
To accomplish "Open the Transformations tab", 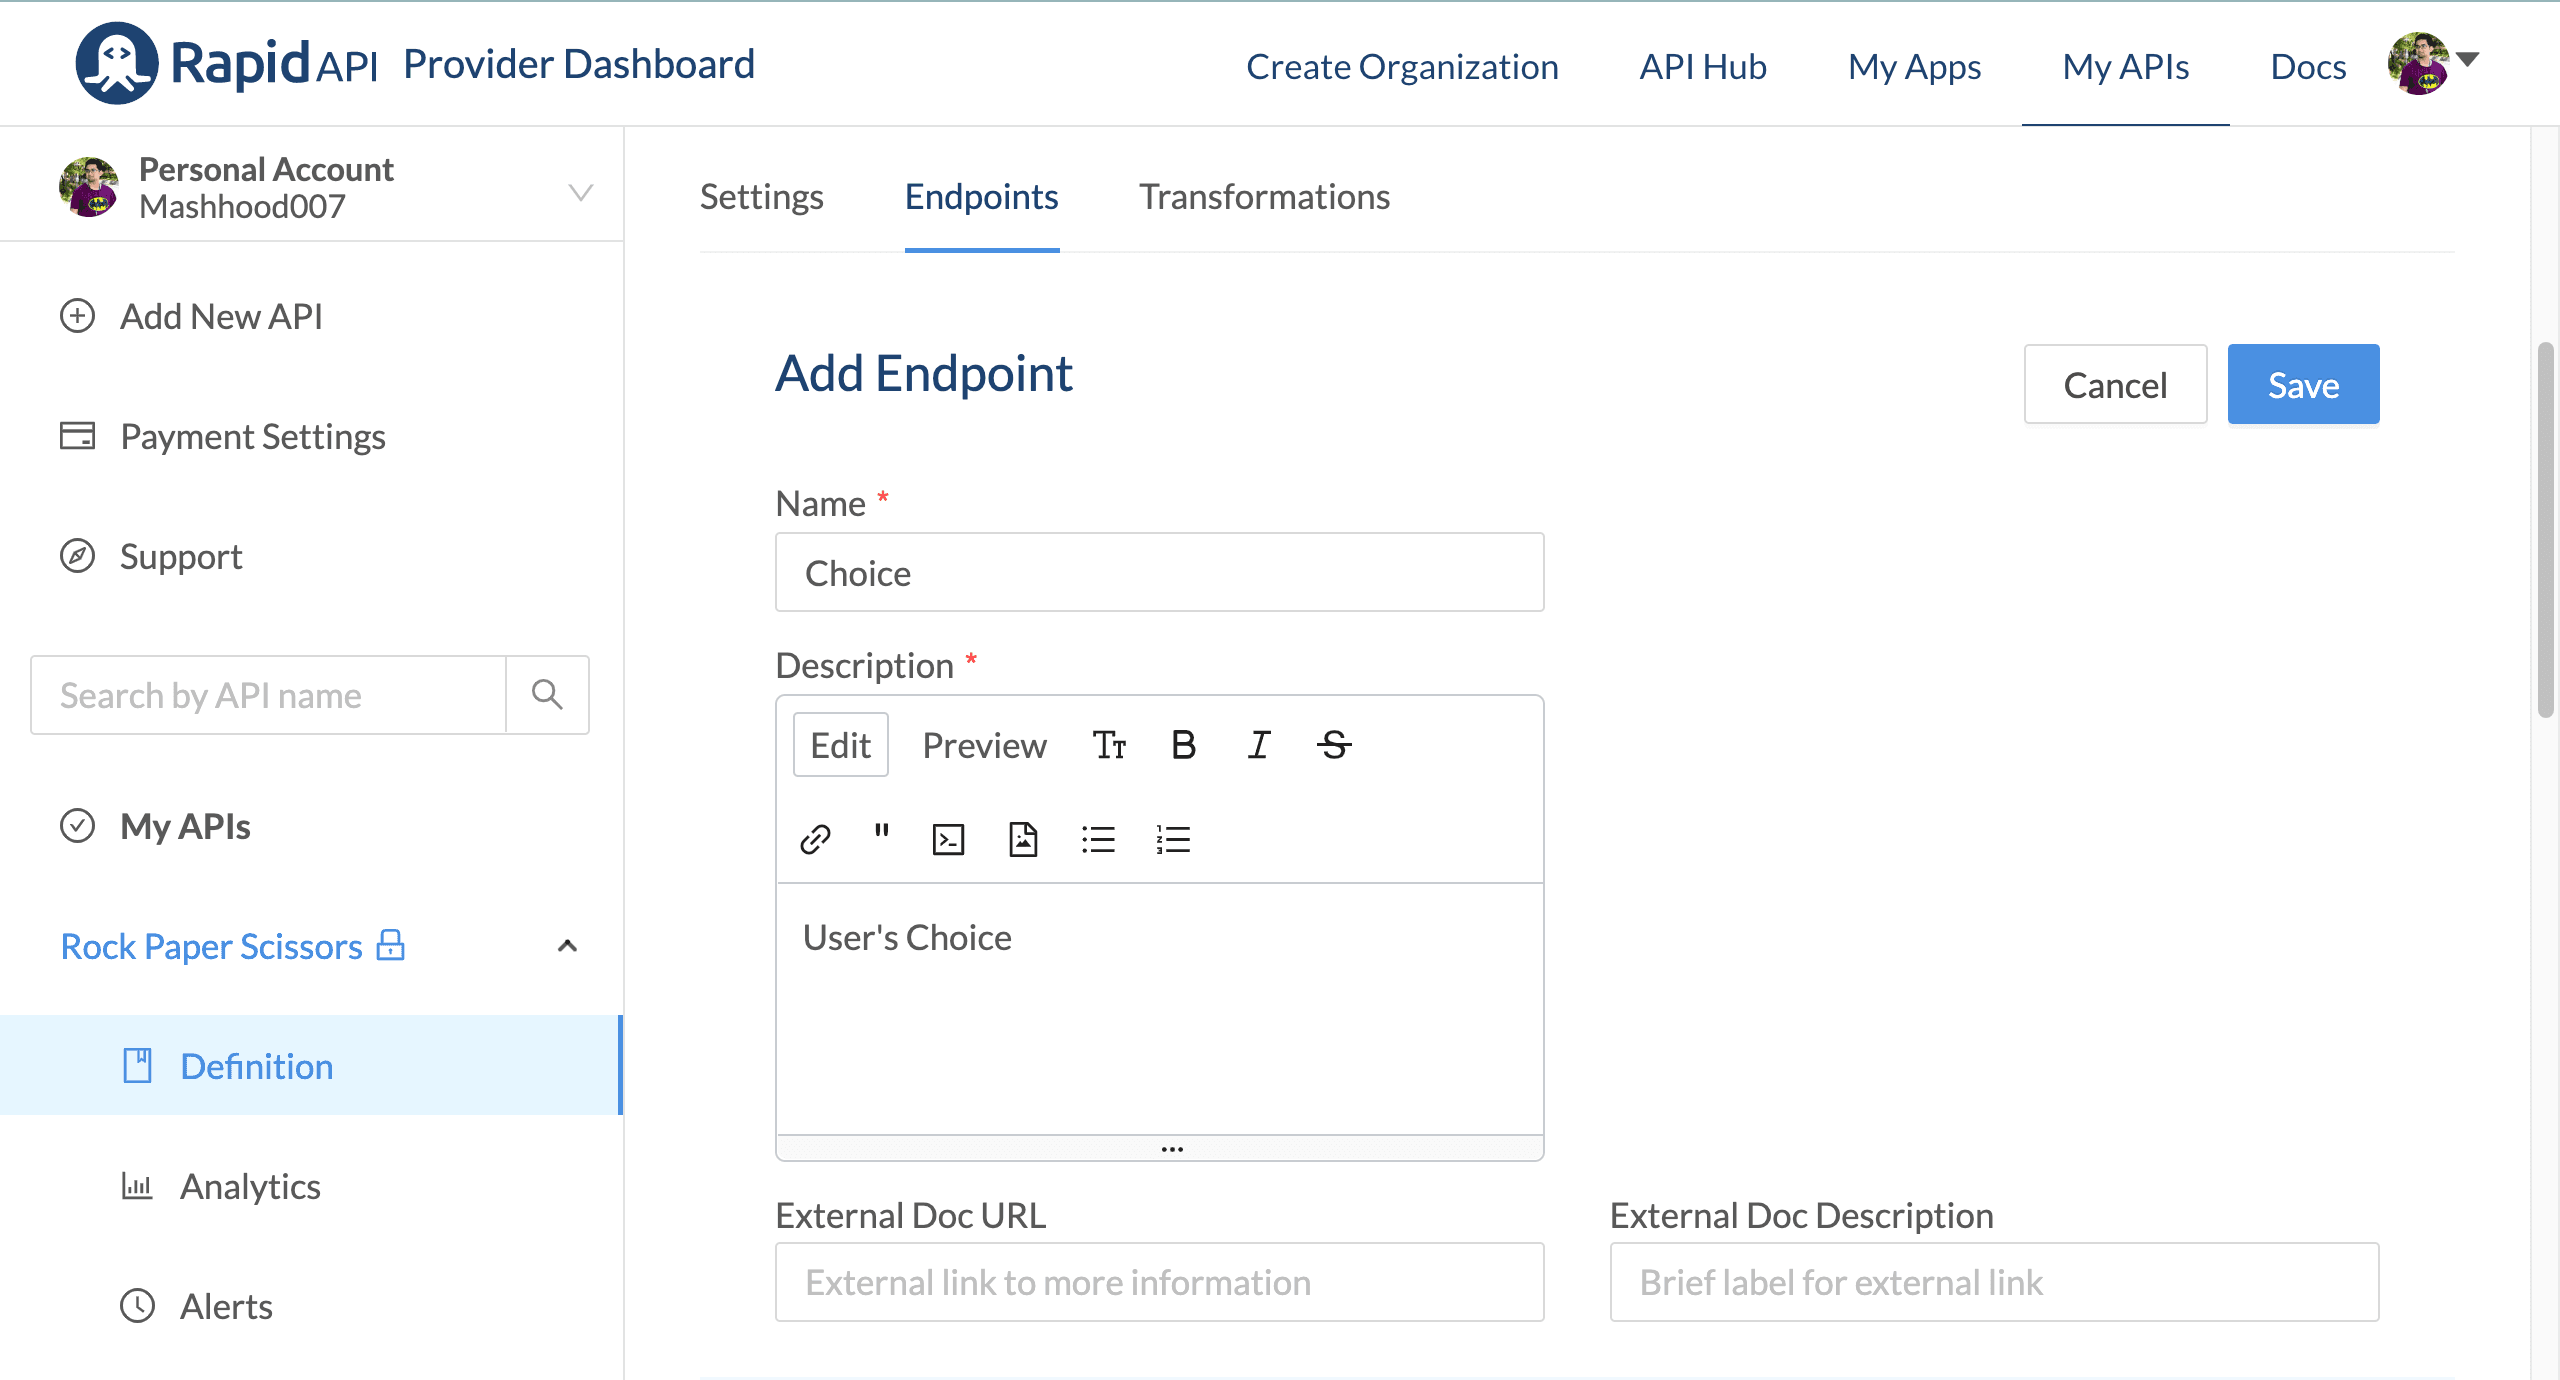I will (x=1265, y=197).
